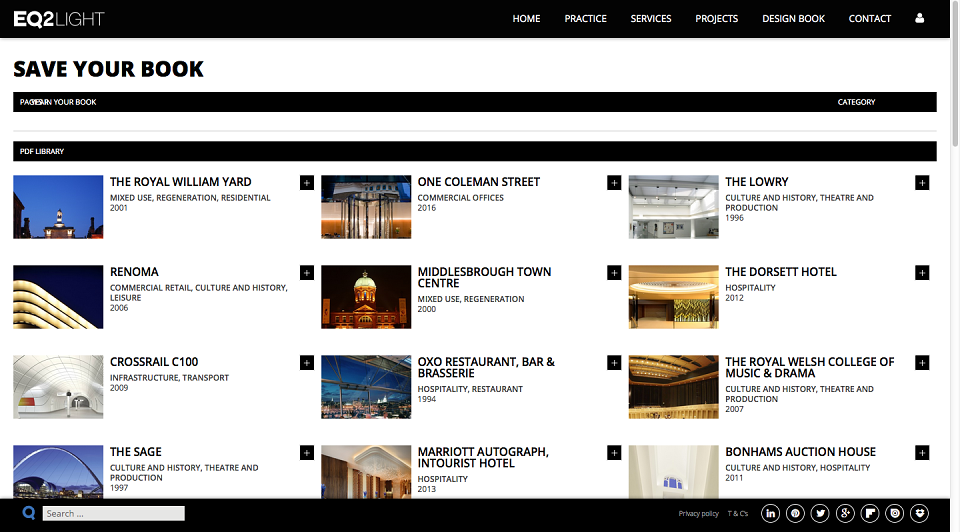960x532 pixels.
Task: Open the HOME menu item
Action: [x=526, y=18]
